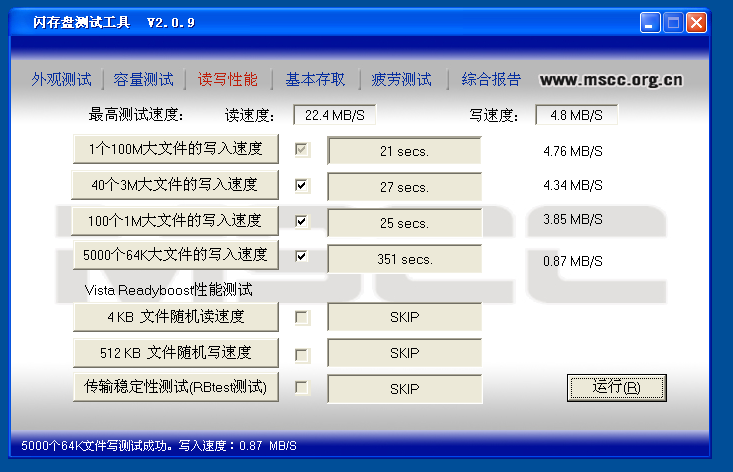733x472 pixels.
Task: Switch to the 容量测试 tab
Action: click(x=144, y=79)
